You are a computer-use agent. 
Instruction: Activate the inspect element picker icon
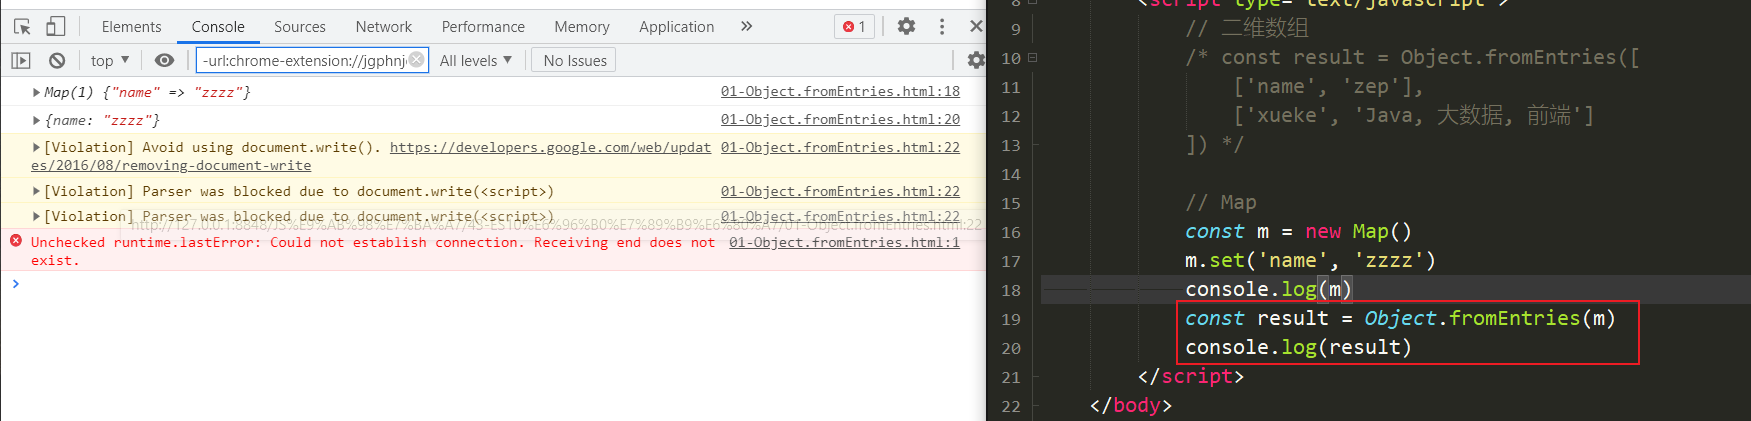22,27
